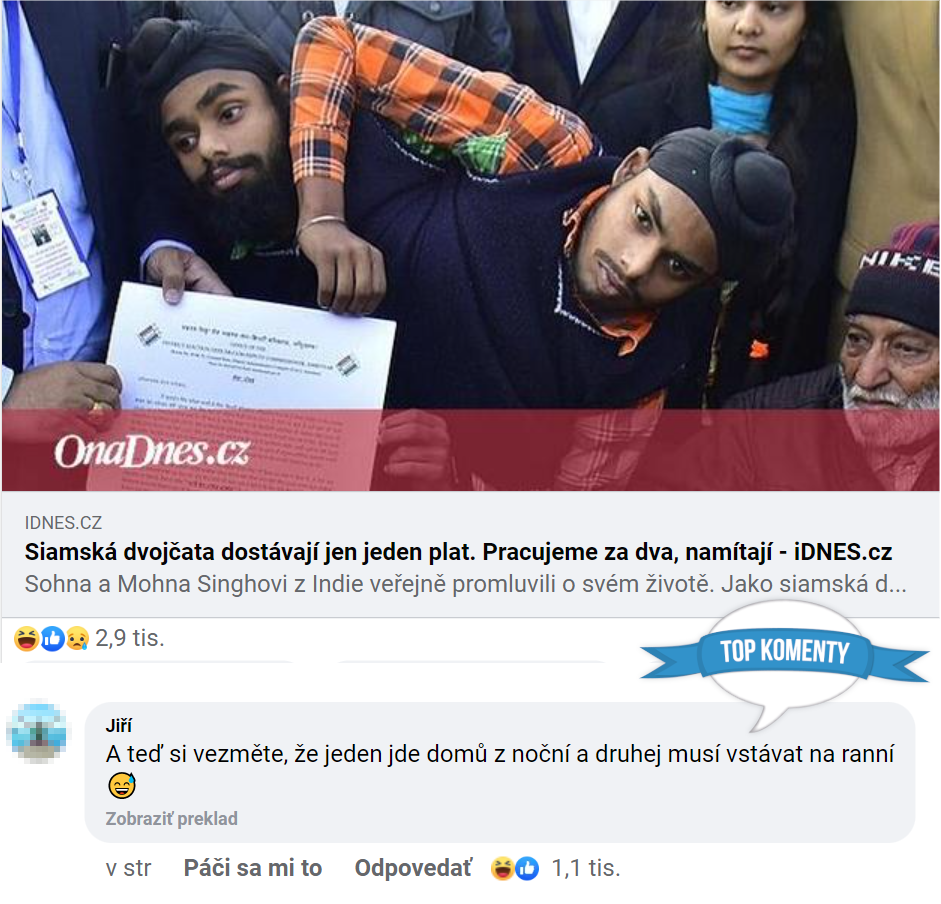The height and width of the screenshot is (904, 941).
Task: Open the article headline about Siamská dvojčata
Action: tap(458, 552)
